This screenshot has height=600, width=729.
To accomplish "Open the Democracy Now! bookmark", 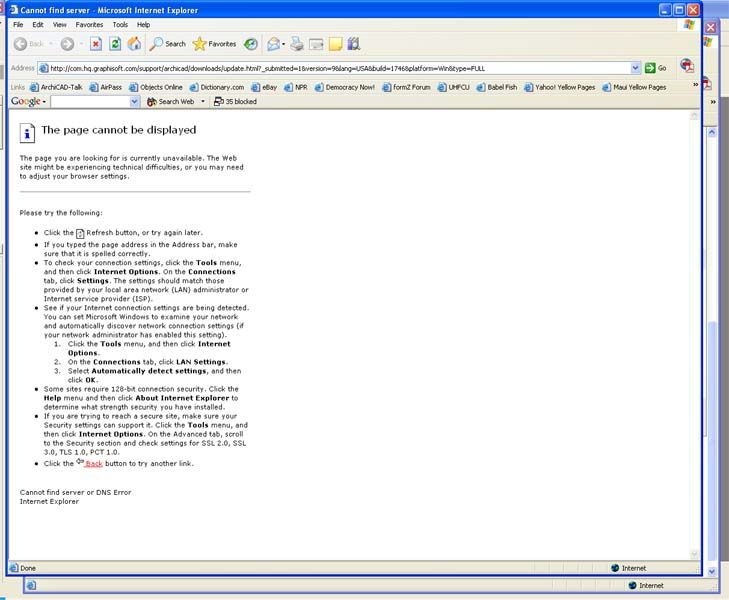I will click(x=345, y=87).
